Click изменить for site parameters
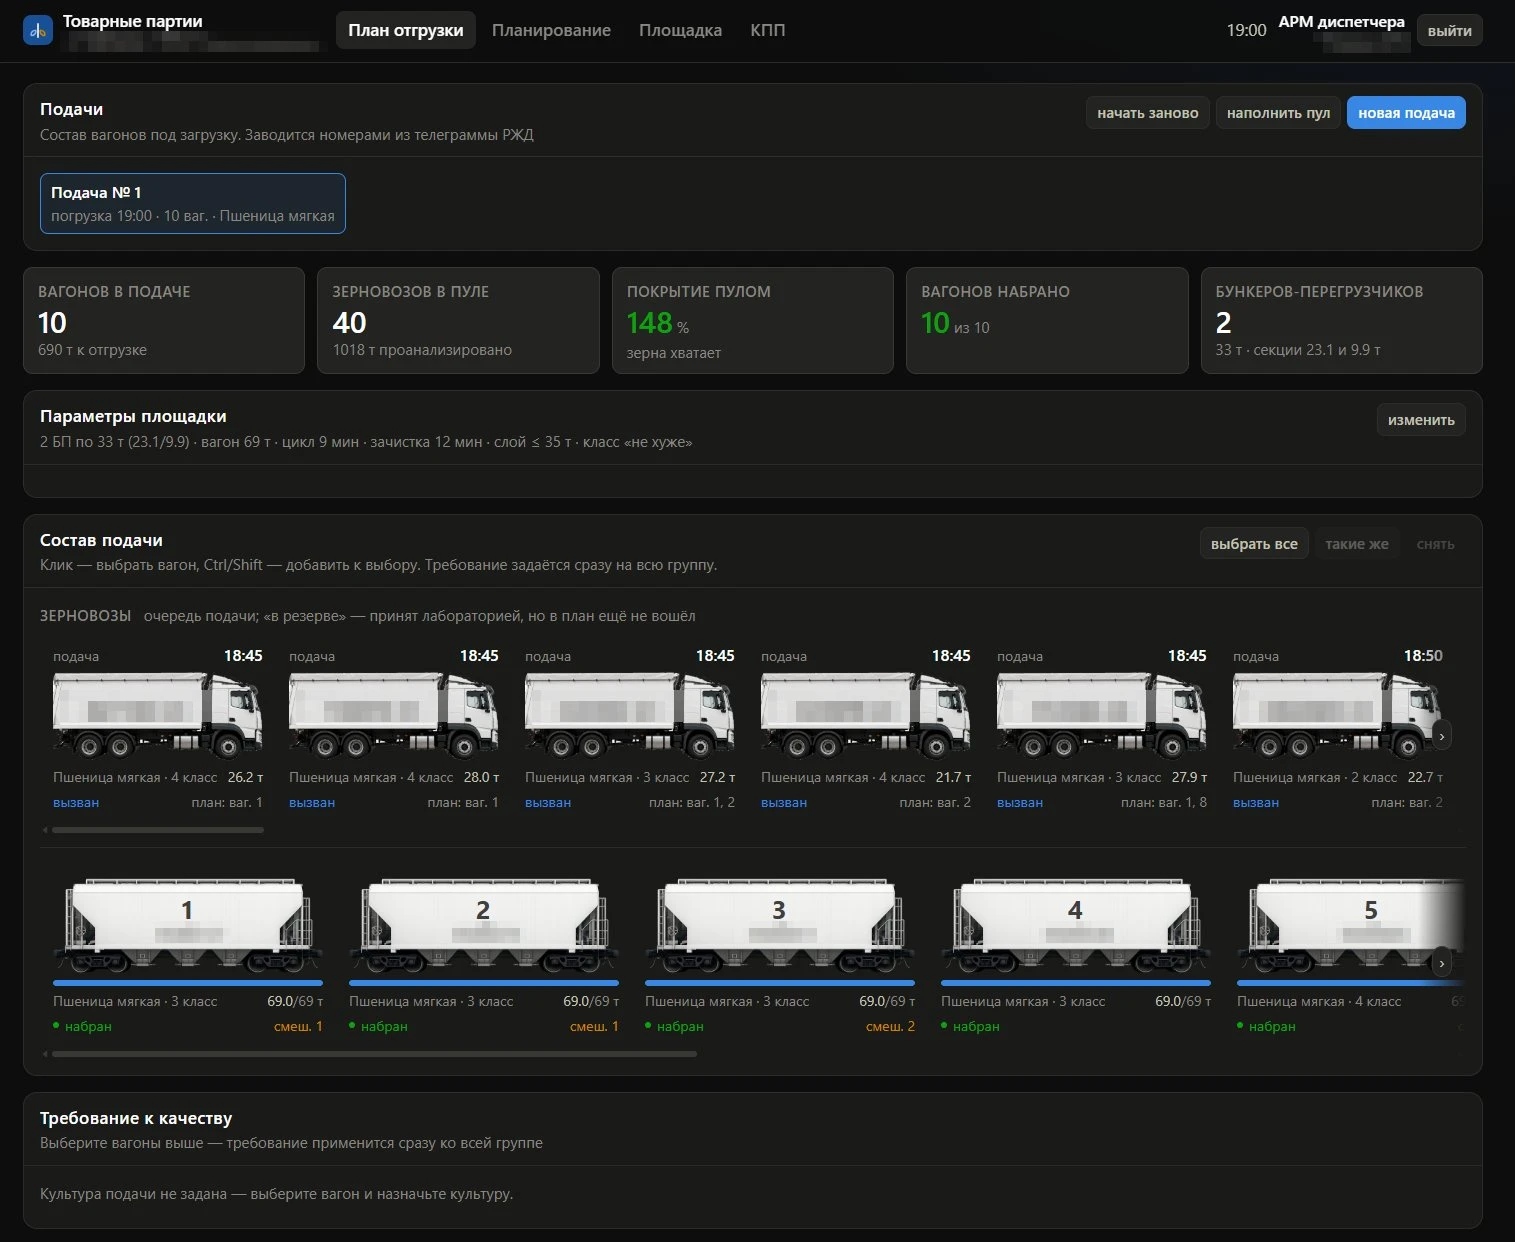Screen dimensions: 1515x1242 1421,420
